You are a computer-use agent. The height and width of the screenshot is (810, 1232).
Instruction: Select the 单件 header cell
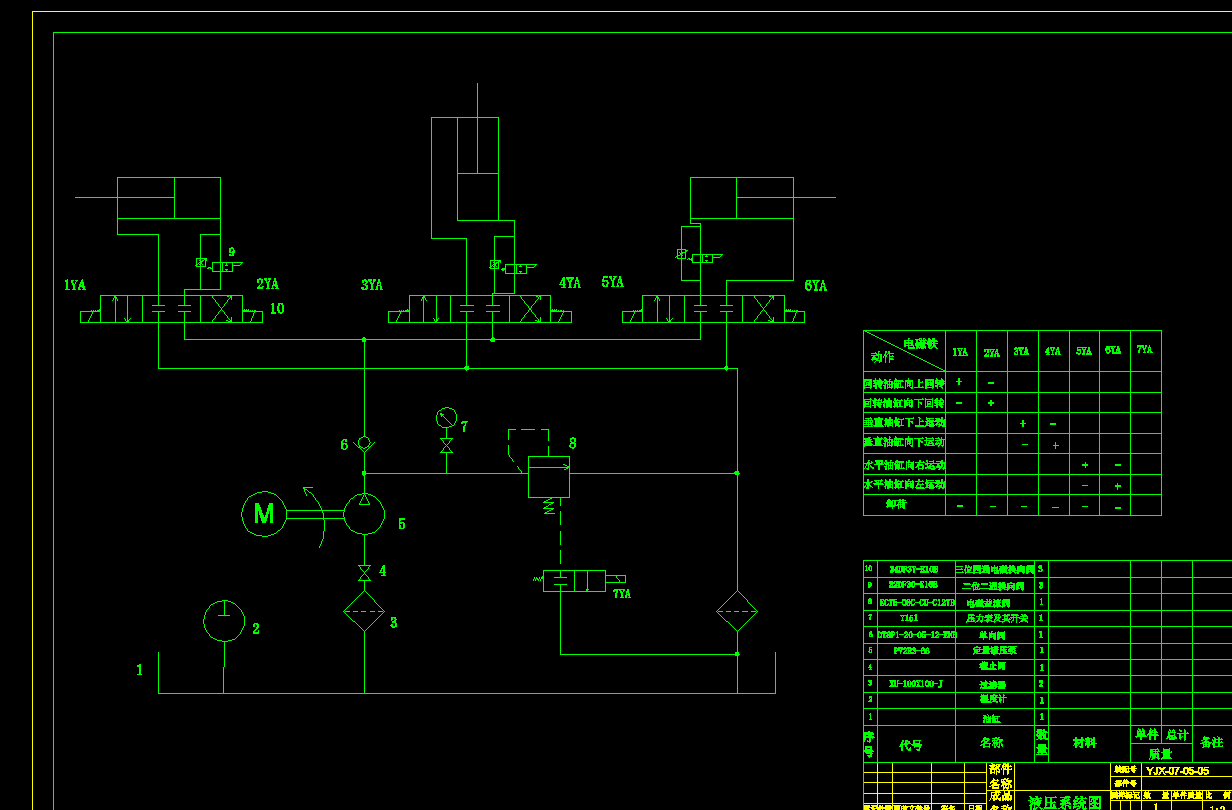click(x=1146, y=734)
